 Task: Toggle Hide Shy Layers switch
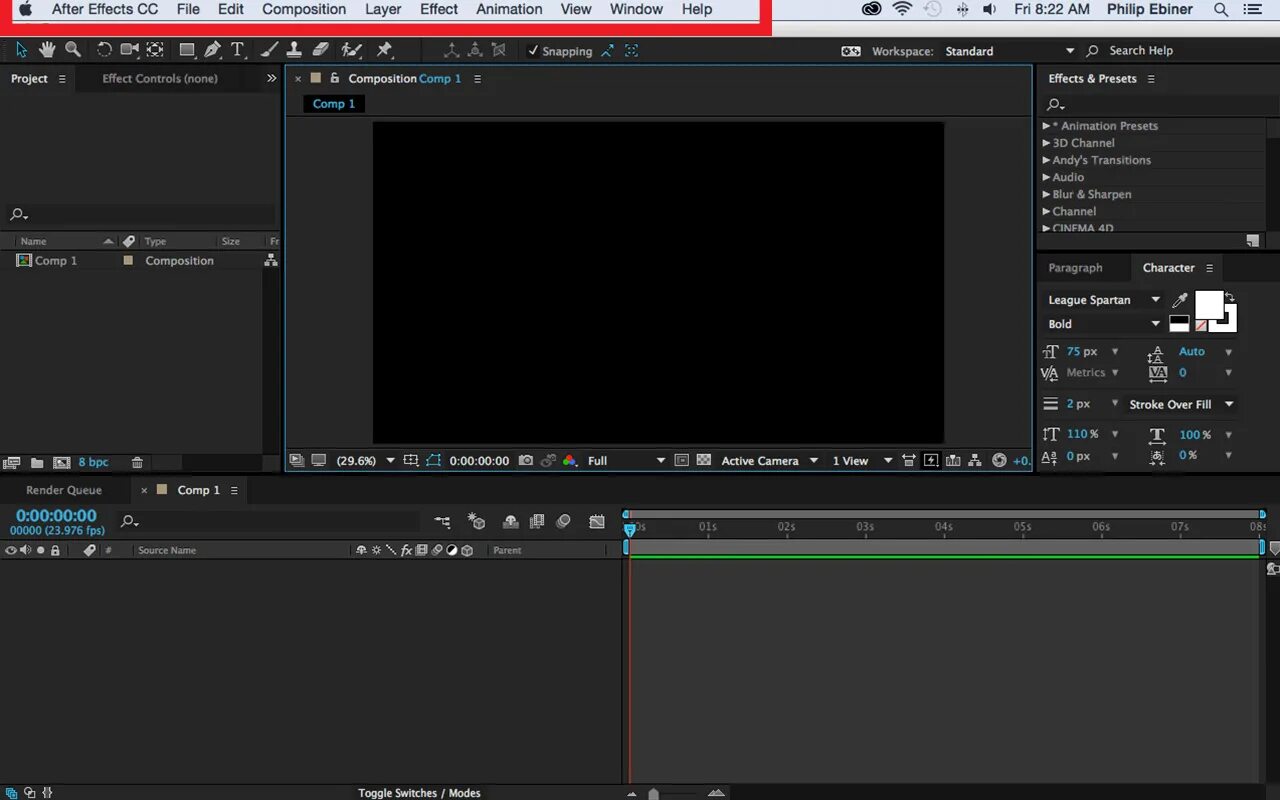point(511,522)
